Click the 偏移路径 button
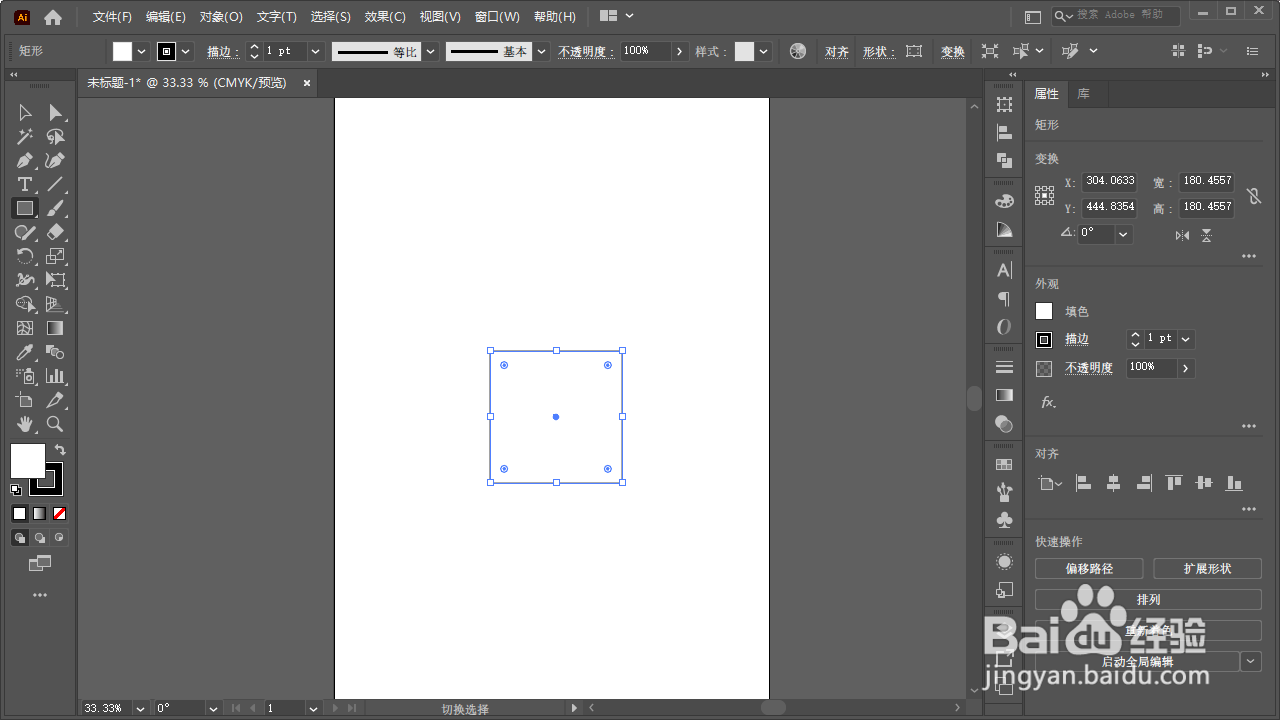This screenshot has width=1280, height=720. coord(1089,569)
